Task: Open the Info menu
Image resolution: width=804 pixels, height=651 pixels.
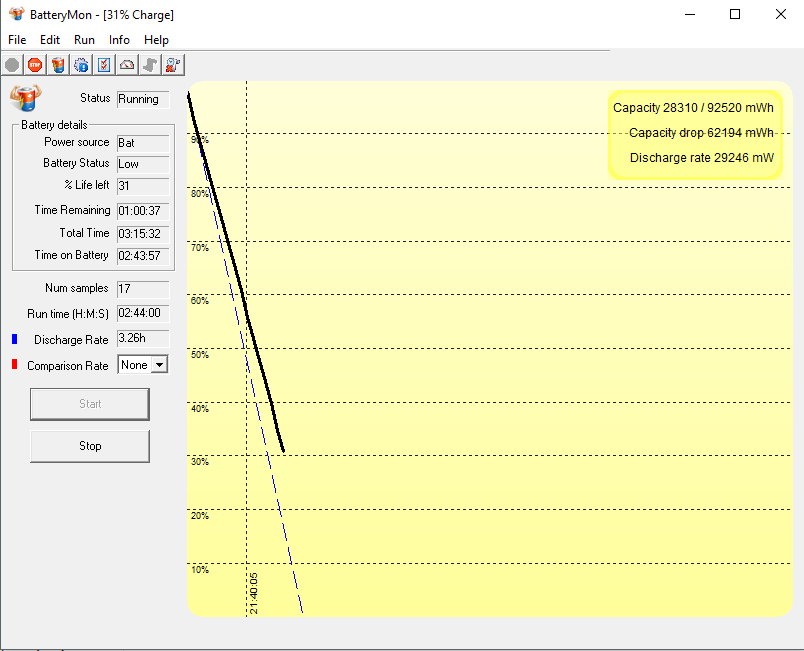Action: (119, 40)
